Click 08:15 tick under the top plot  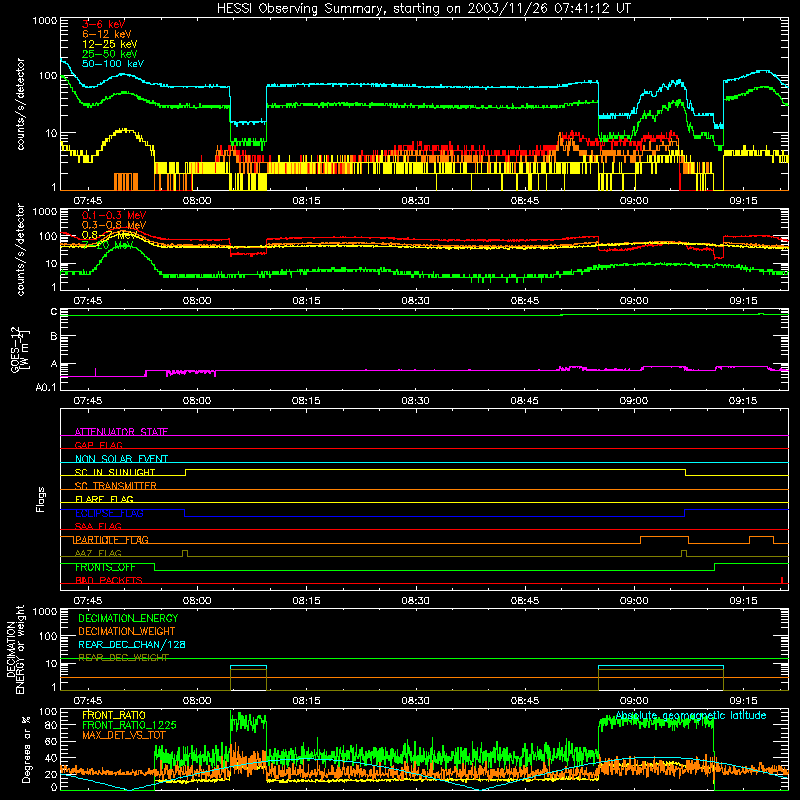[x=306, y=201]
